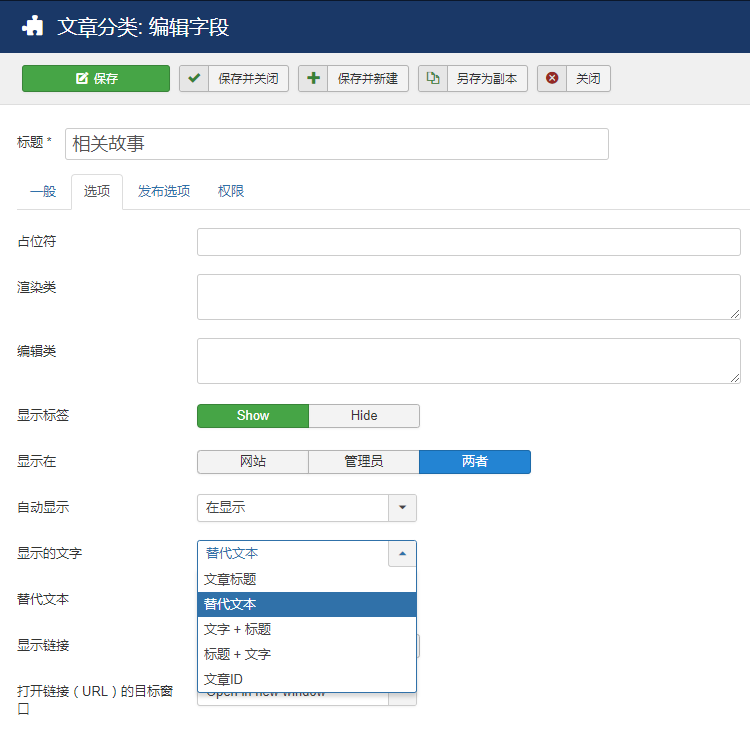The width and height of the screenshot is (750, 752).
Task: Select 管理员 for 显示在 option
Action: coord(364,462)
